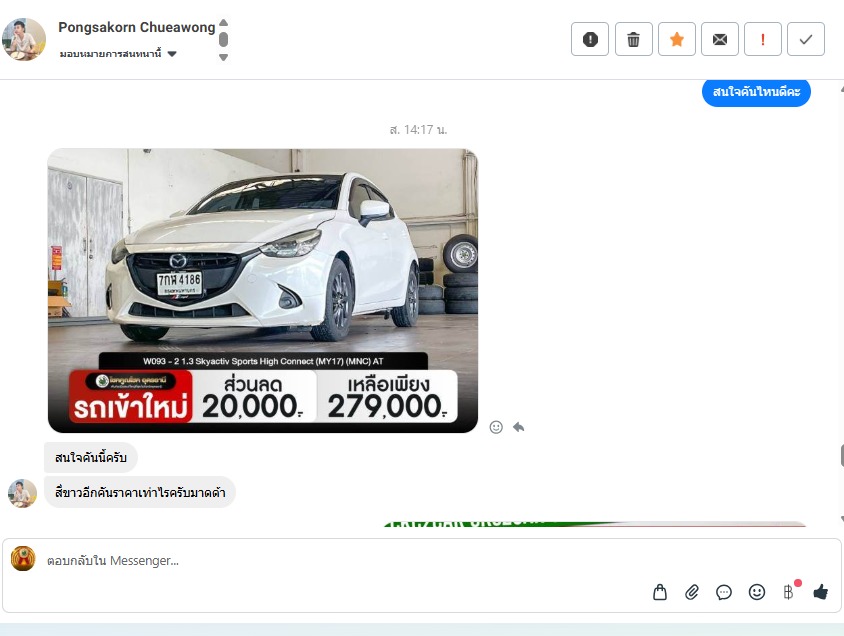Screen dimensions: 844x636
Task: Send a thumbs-up like
Action: coord(821,592)
